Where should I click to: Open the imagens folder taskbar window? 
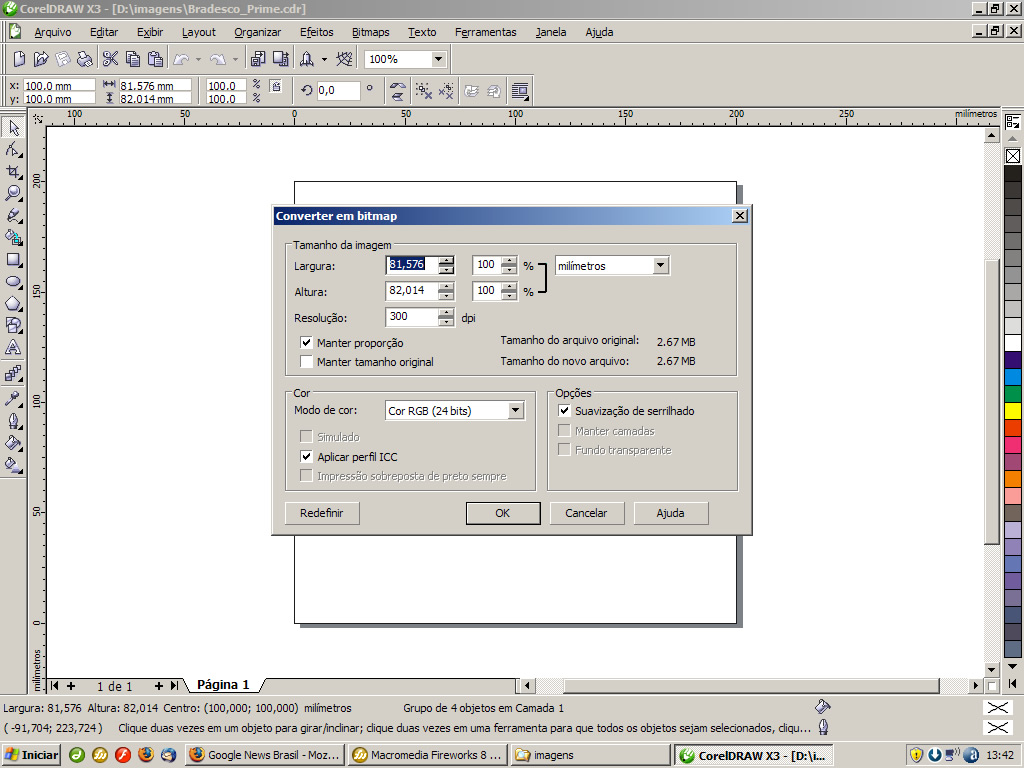pos(591,755)
